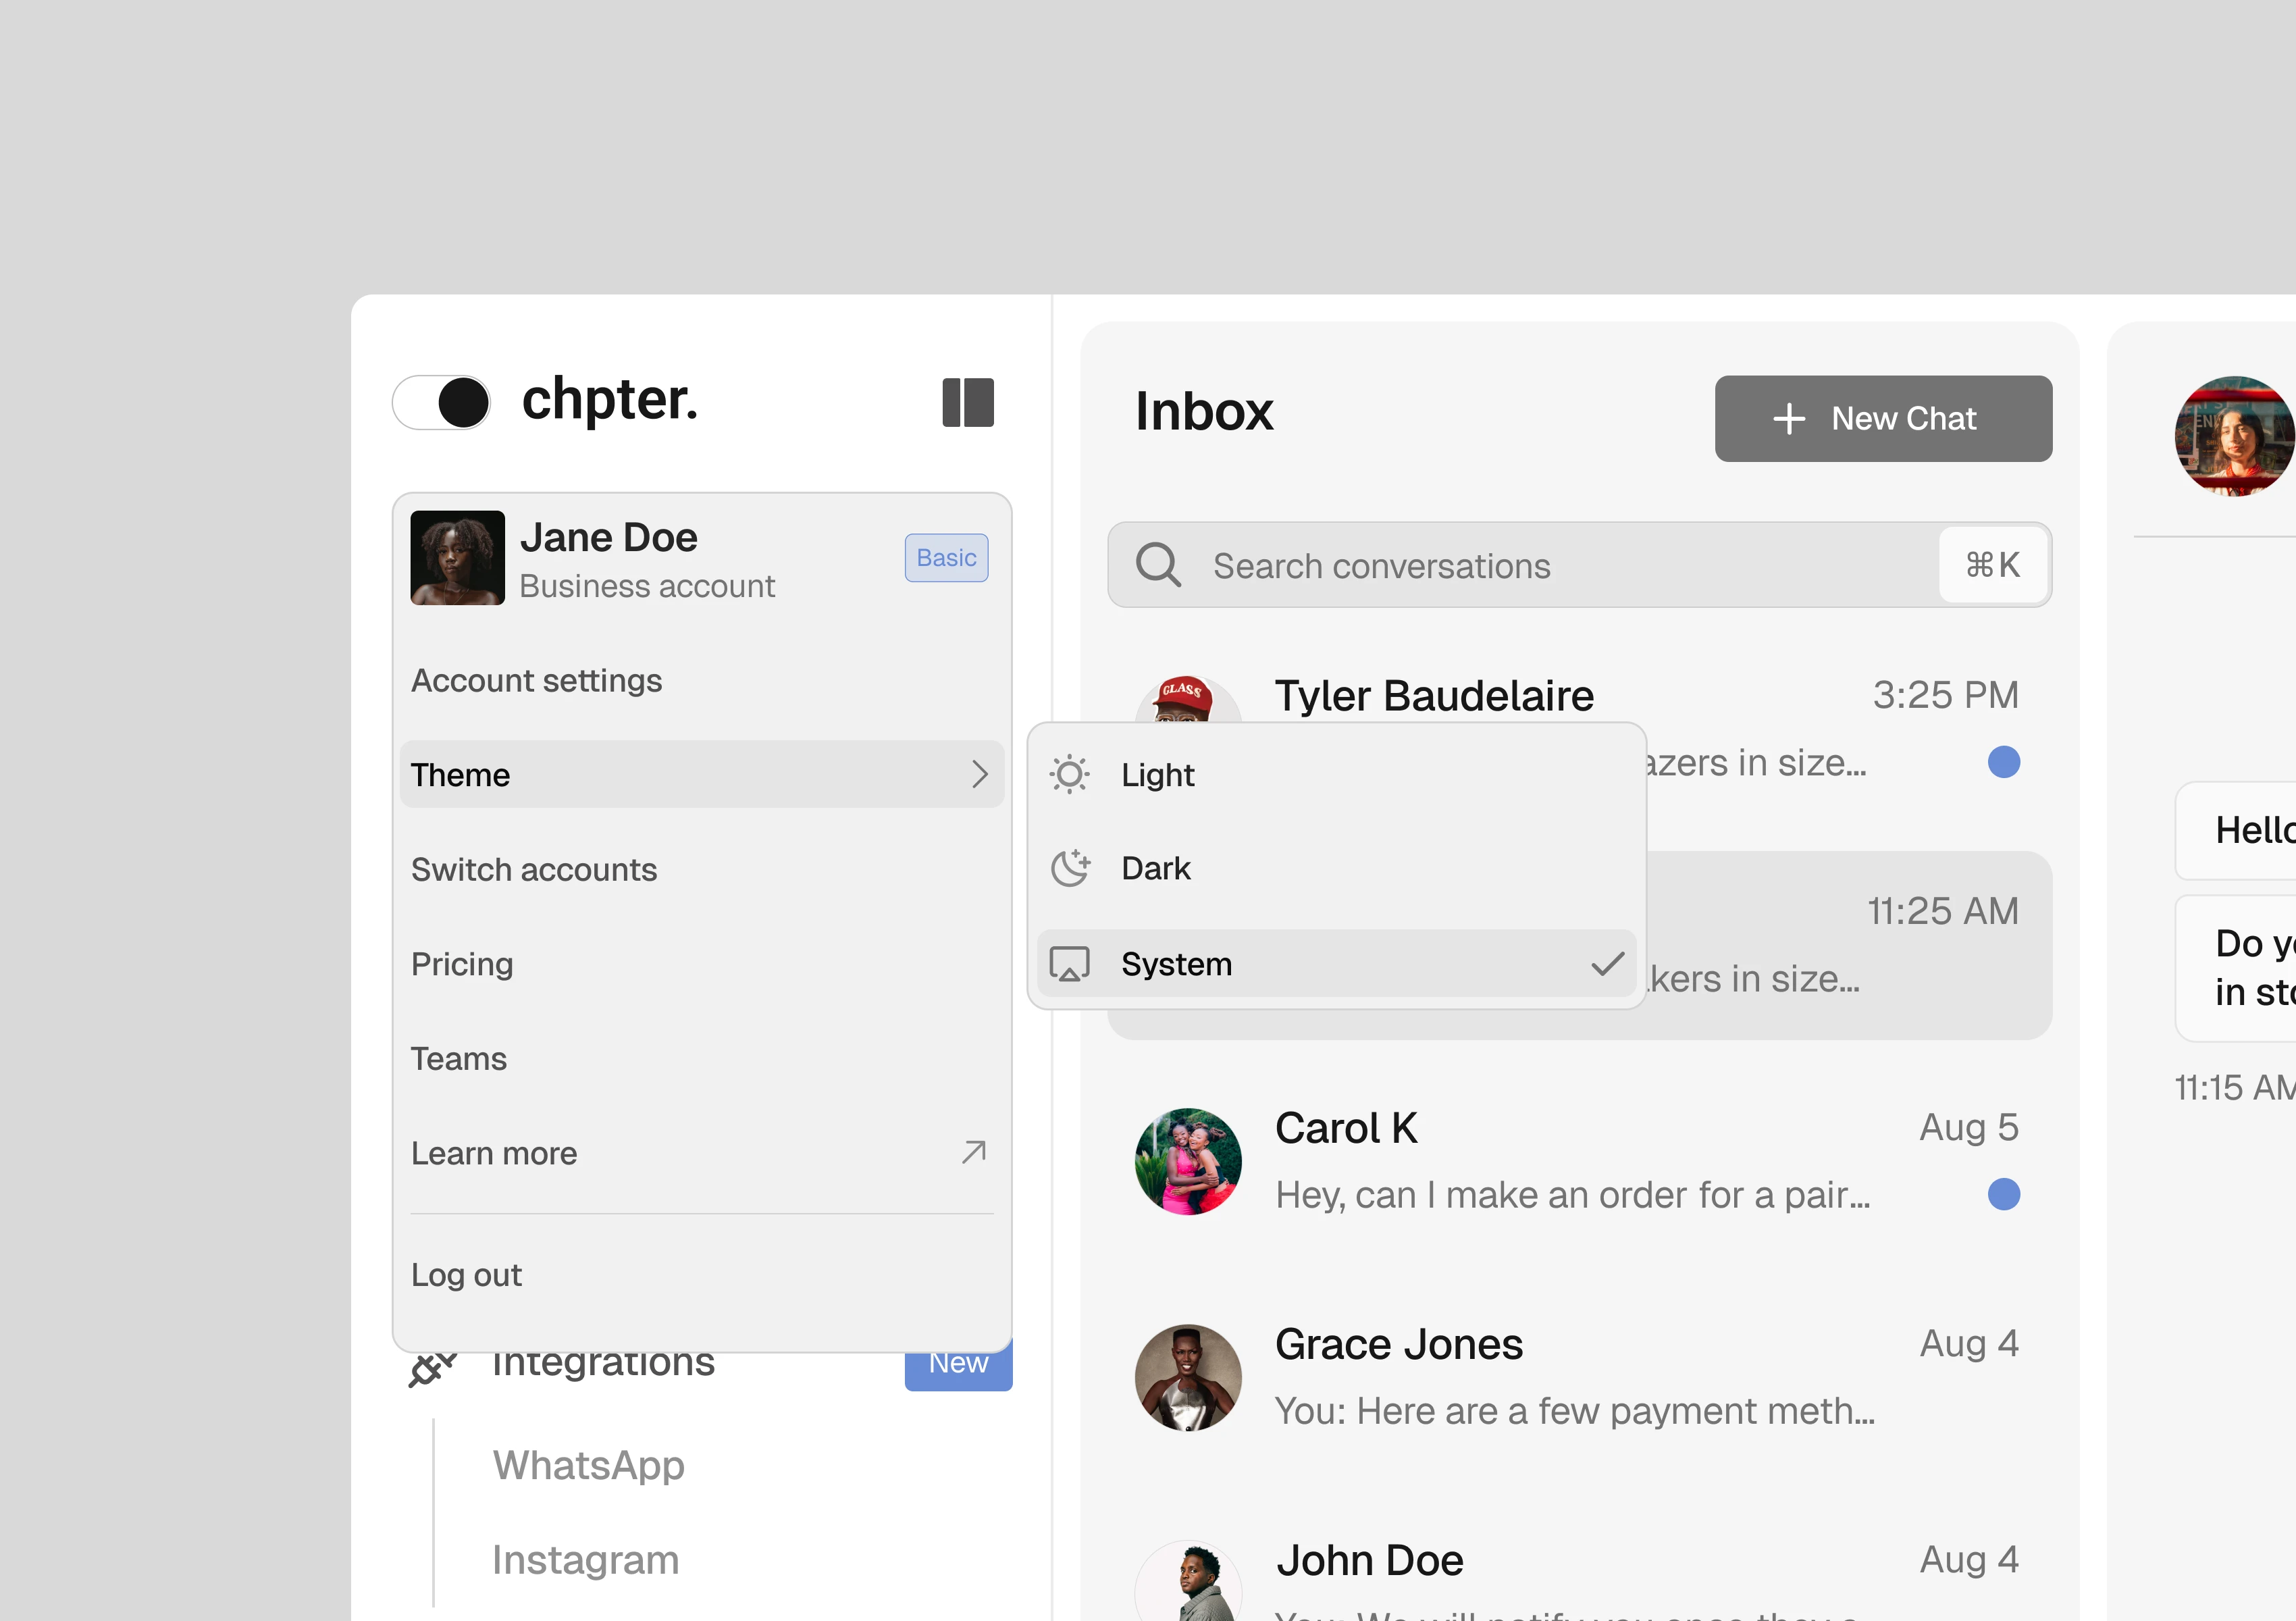
Task: Toggle the switch next to chpter logo
Action: coord(441,402)
